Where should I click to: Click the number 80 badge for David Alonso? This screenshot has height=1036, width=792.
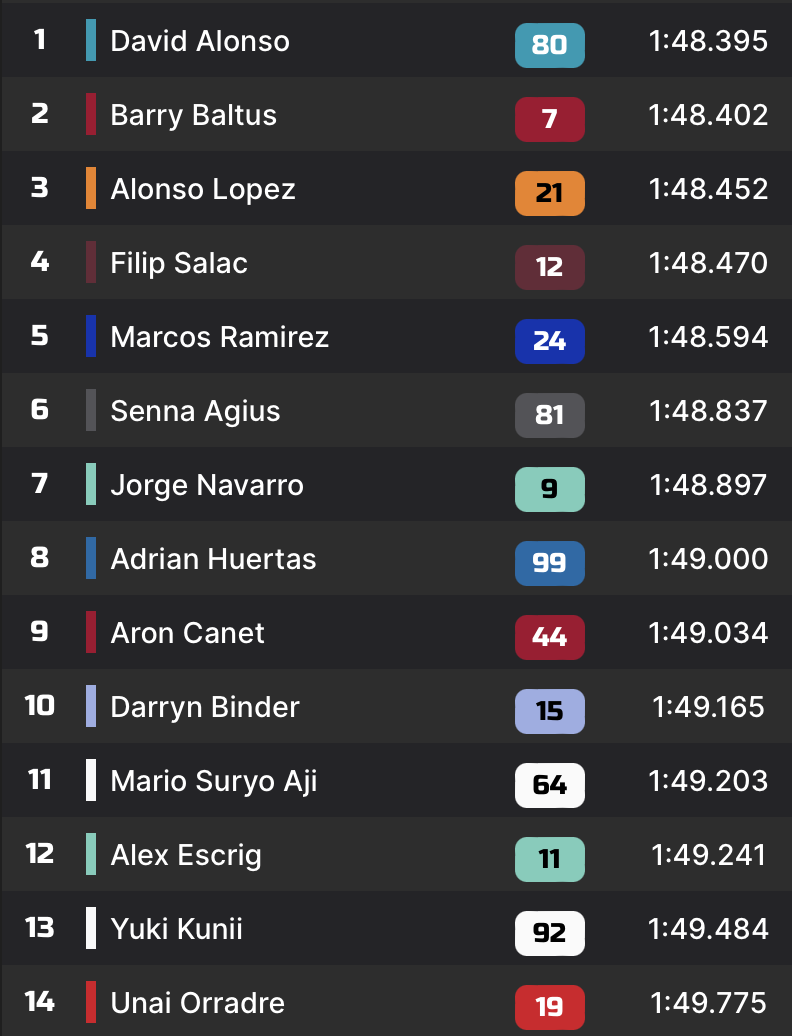(549, 45)
